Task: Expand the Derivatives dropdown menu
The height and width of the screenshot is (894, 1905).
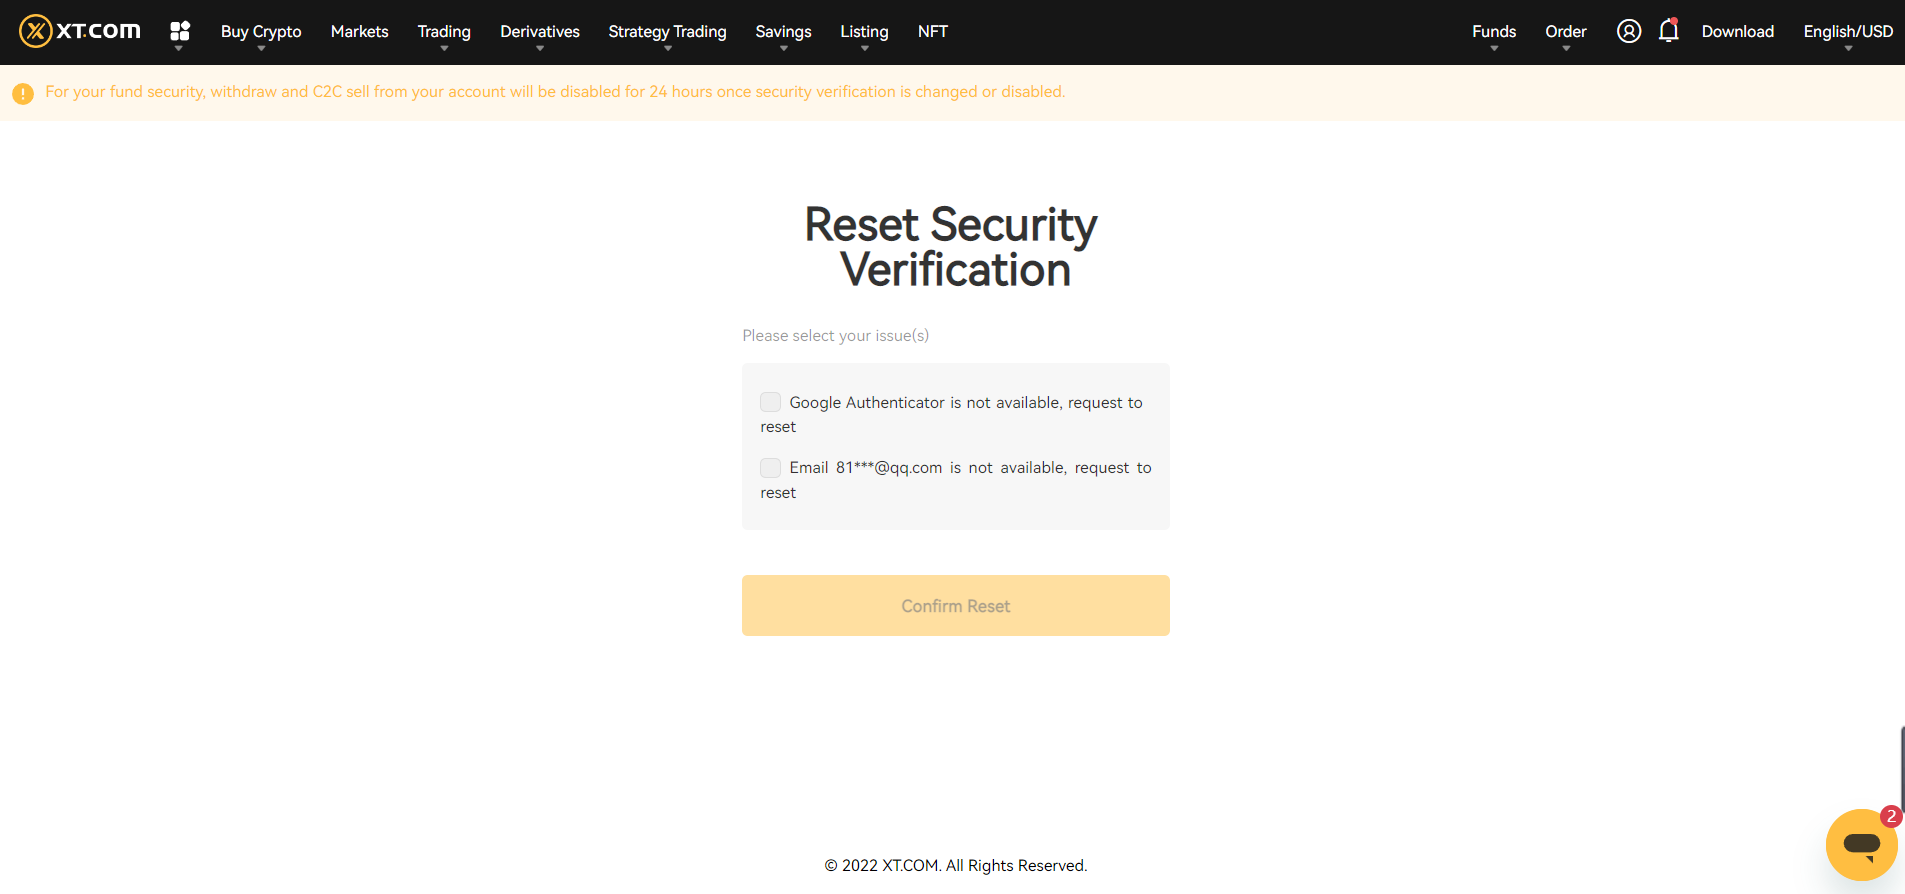Action: pyautogui.click(x=539, y=32)
